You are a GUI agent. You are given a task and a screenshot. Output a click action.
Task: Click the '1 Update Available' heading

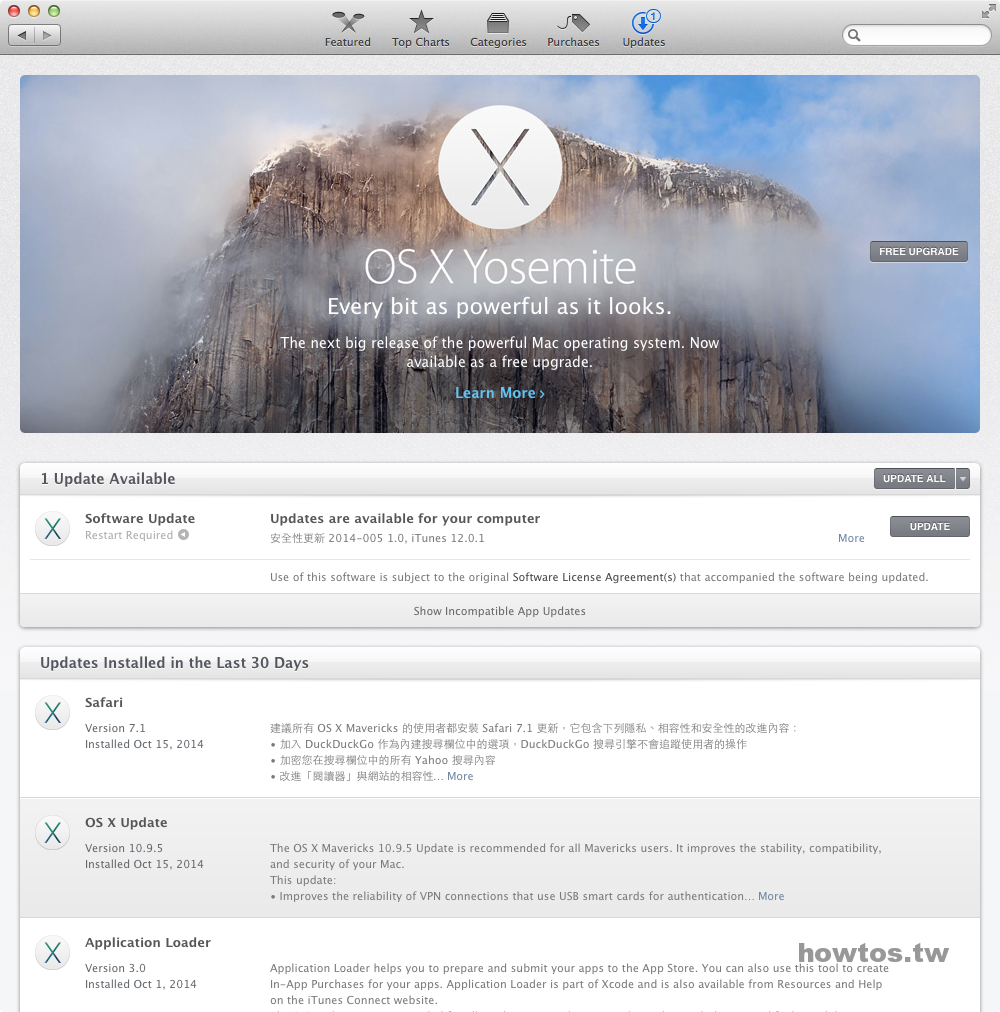(x=108, y=479)
